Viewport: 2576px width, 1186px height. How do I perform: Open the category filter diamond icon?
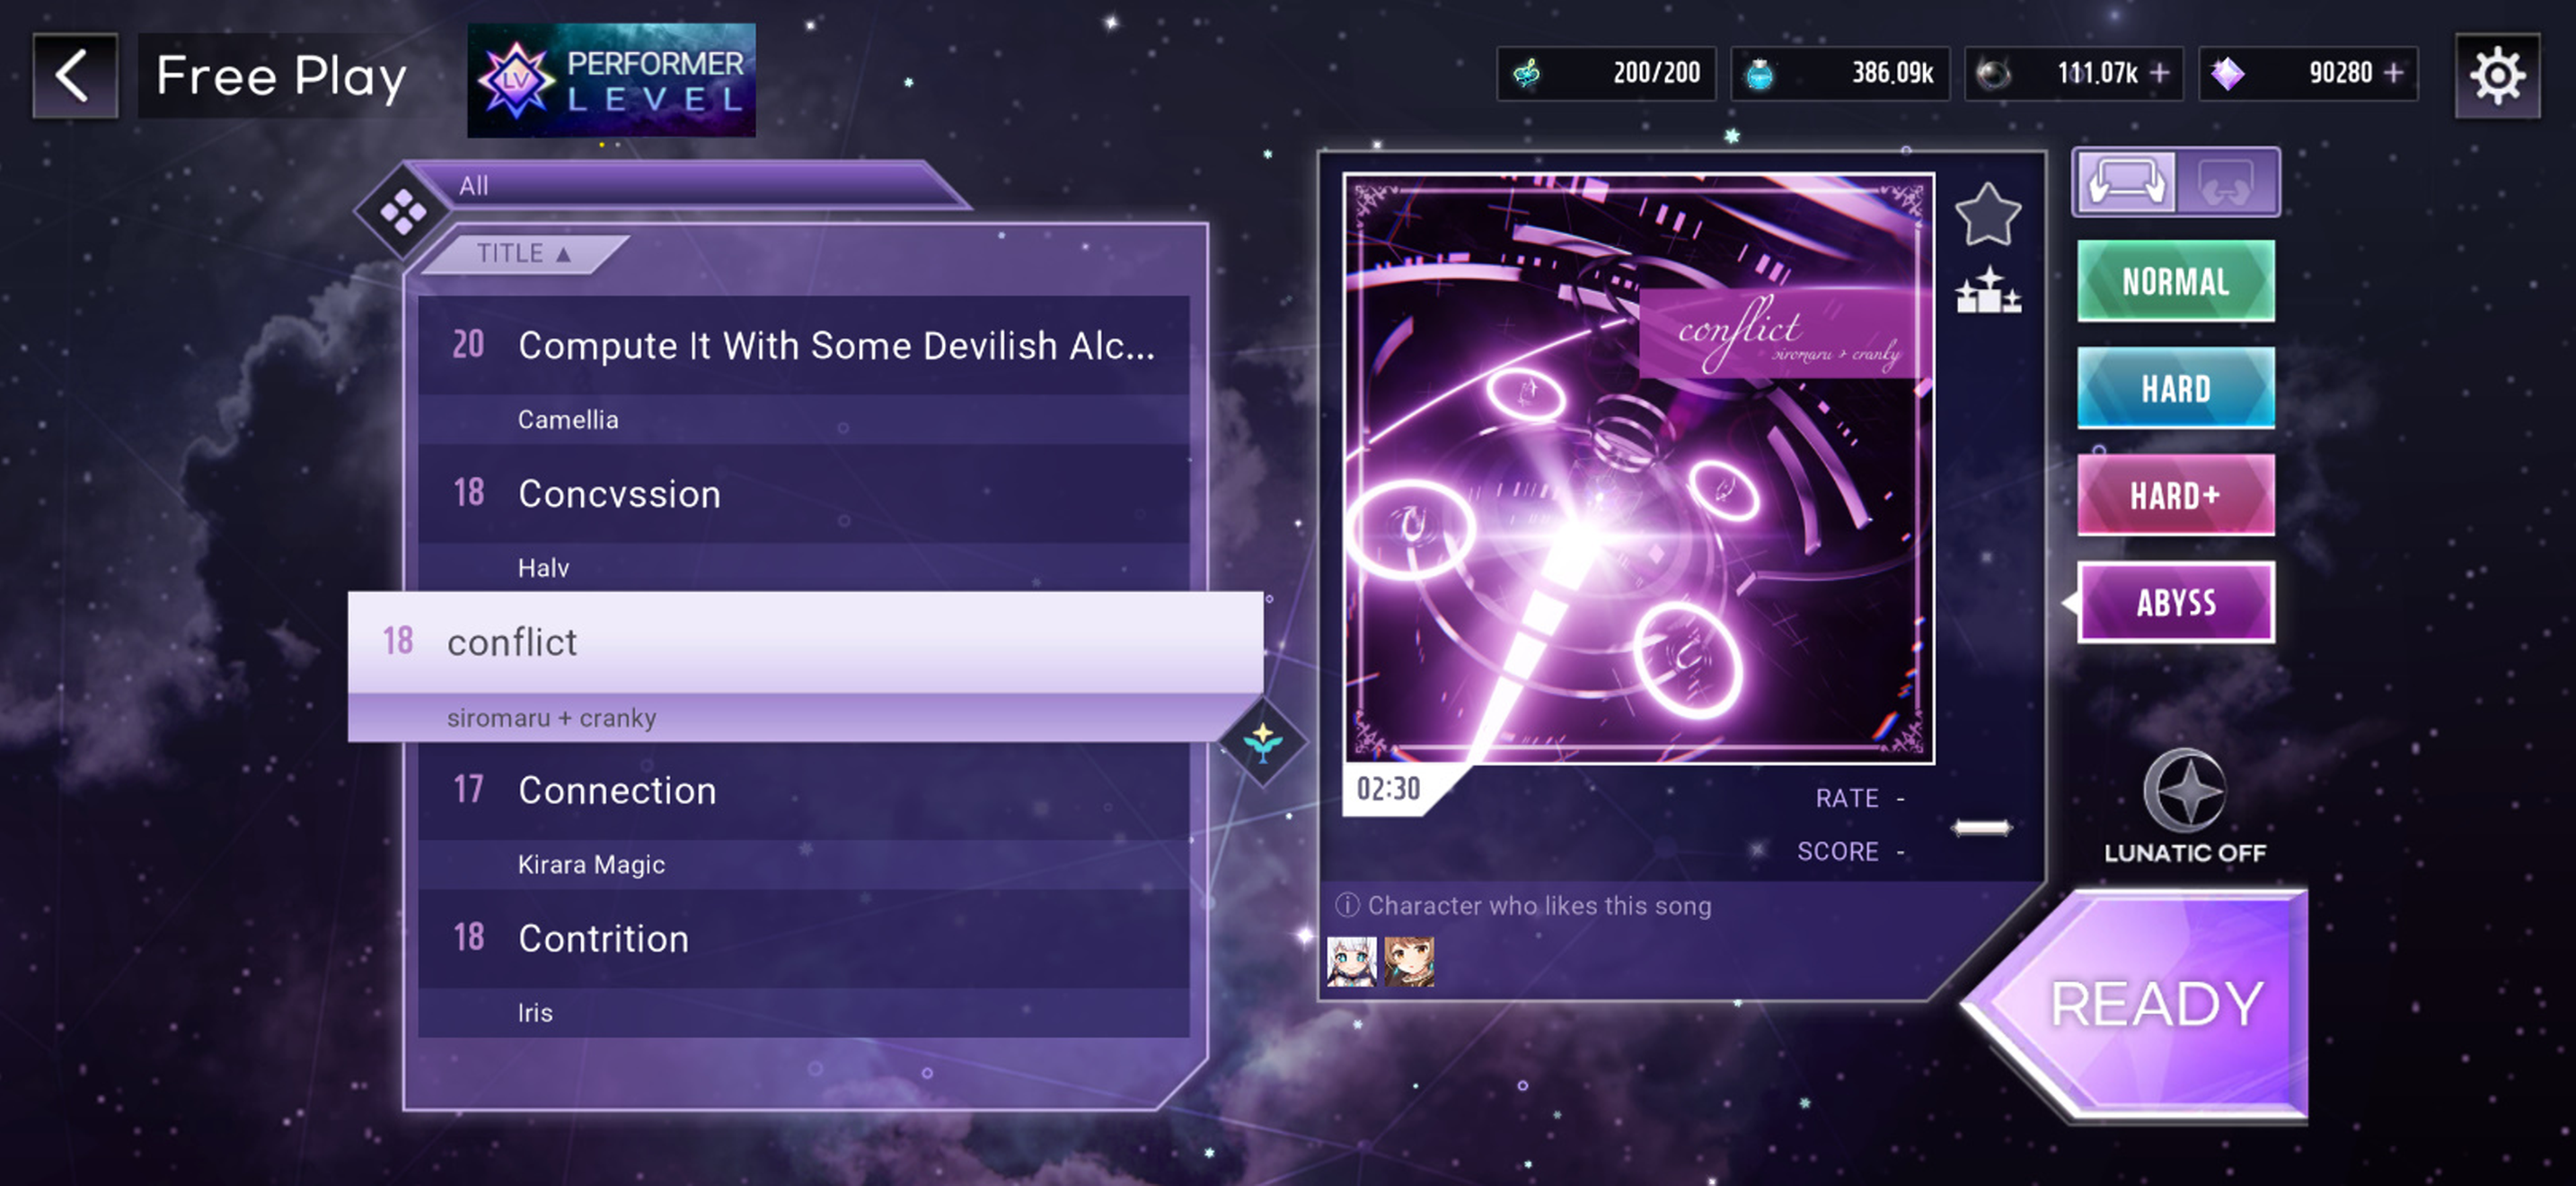403,212
